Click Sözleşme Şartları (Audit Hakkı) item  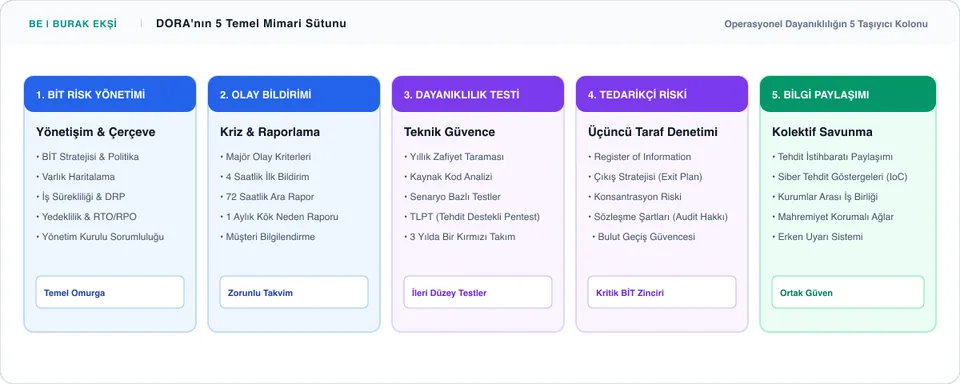click(658, 217)
